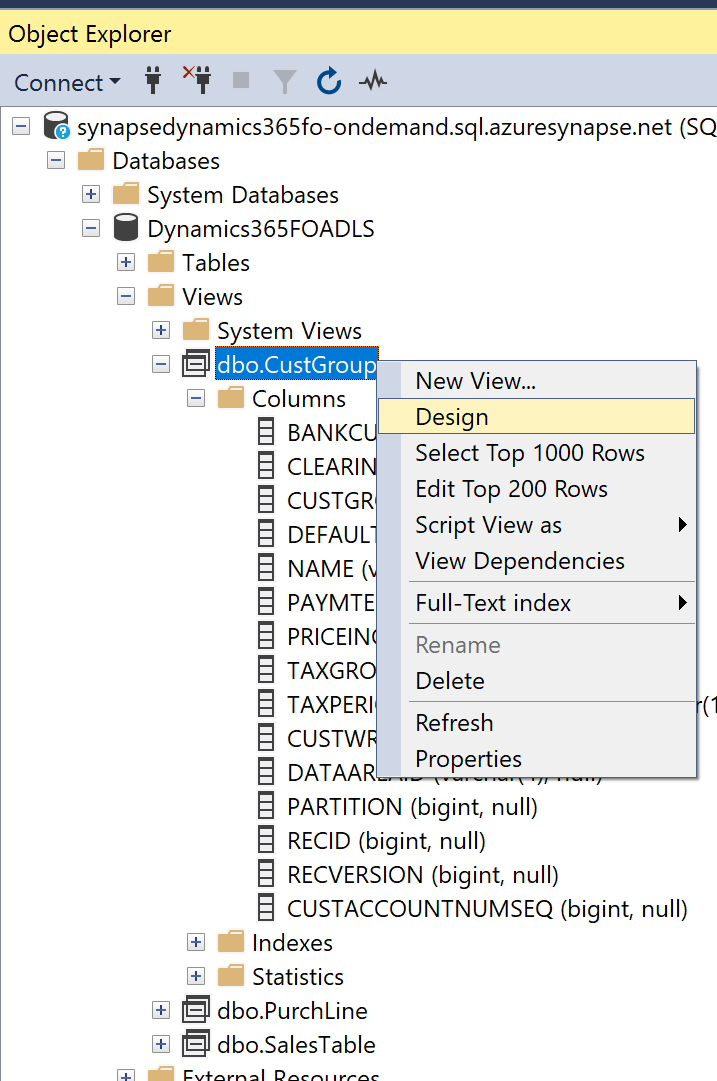Collapse the dbo.CustGroup view node
The image size is (717, 1081).
161,364
